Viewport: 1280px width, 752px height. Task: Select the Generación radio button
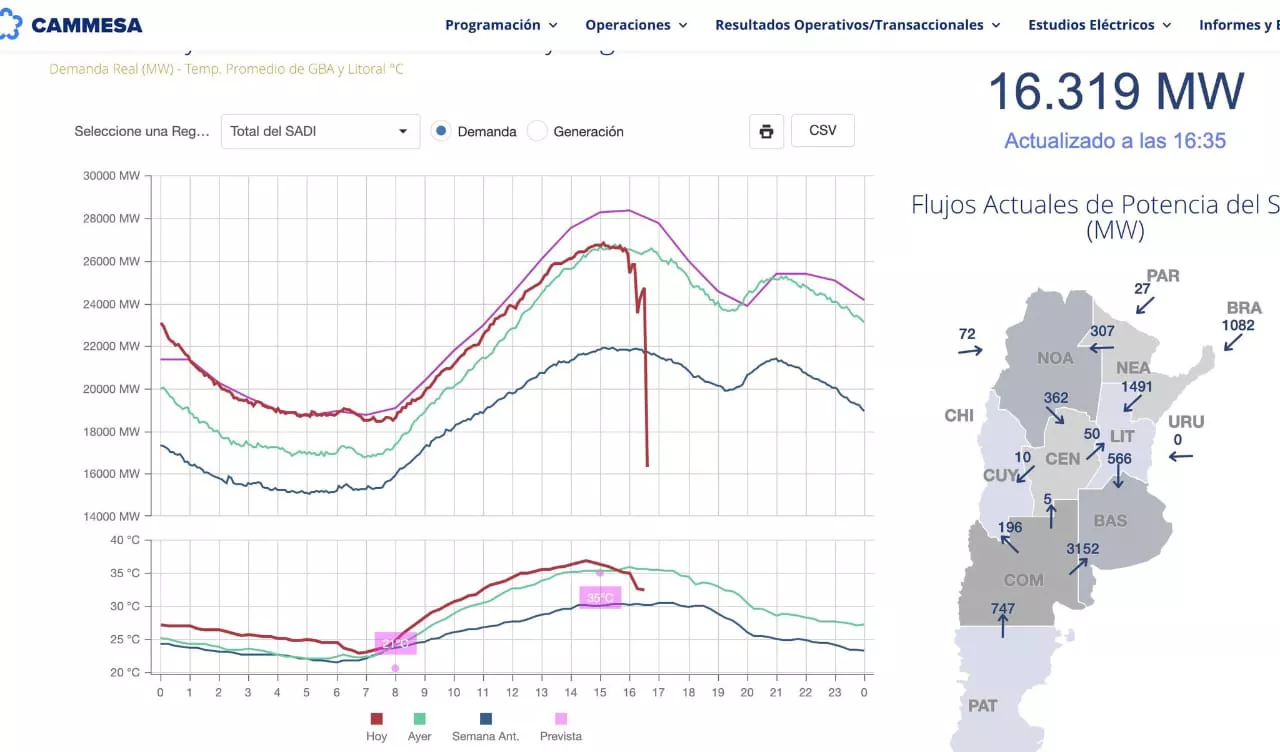(537, 131)
